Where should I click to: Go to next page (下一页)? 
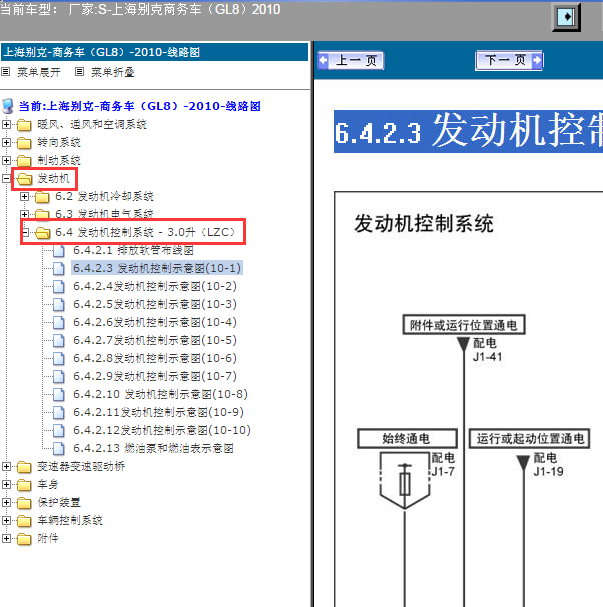509,60
